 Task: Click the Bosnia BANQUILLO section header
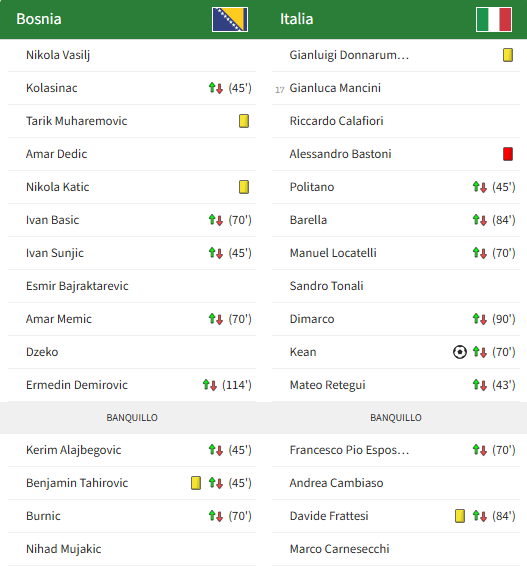tap(132, 418)
